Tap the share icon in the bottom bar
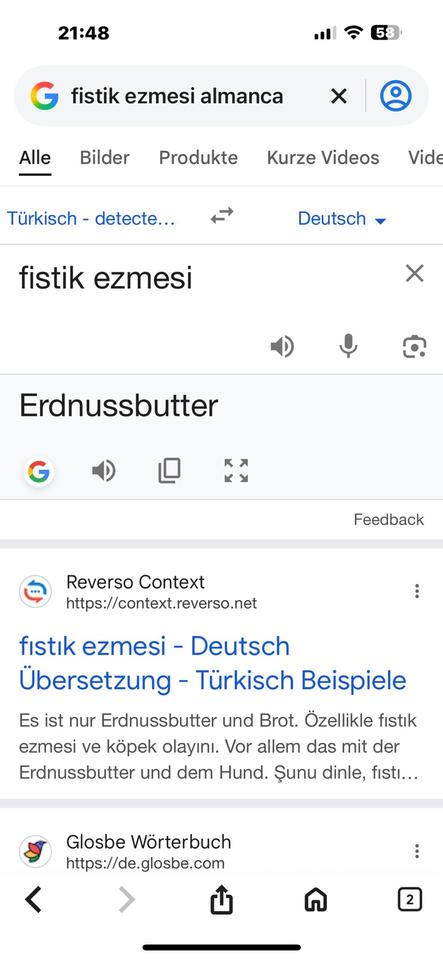 [x=222, y=900]
